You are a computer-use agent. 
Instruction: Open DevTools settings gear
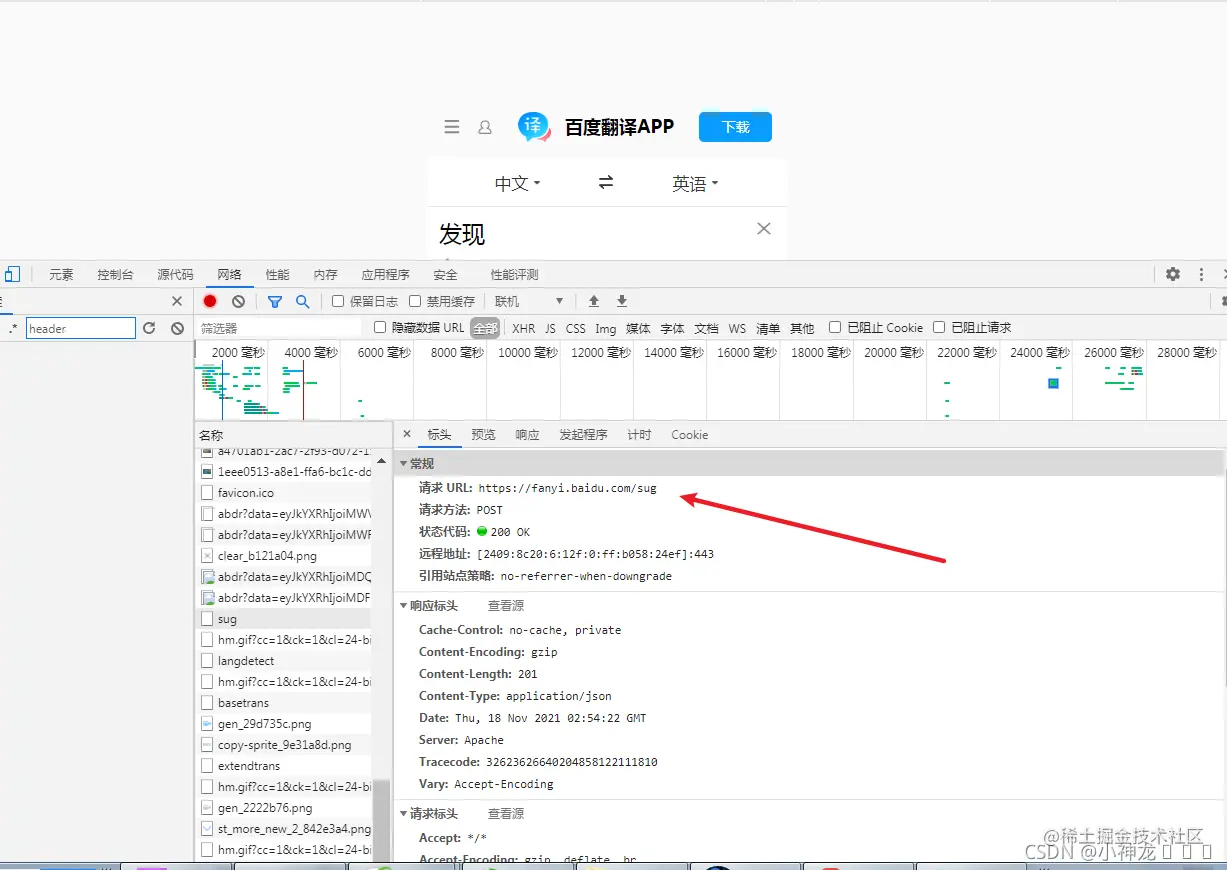click(x=1172, y=273)
